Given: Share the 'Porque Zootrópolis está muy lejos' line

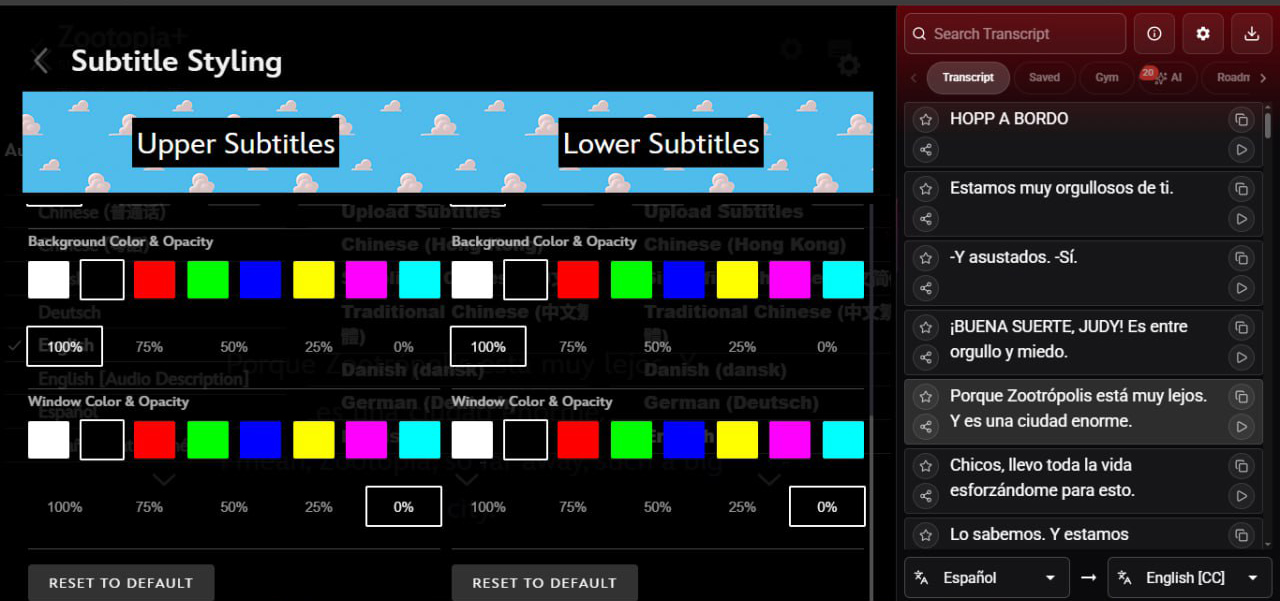Looking at the screenshot, I should point(926,427).
